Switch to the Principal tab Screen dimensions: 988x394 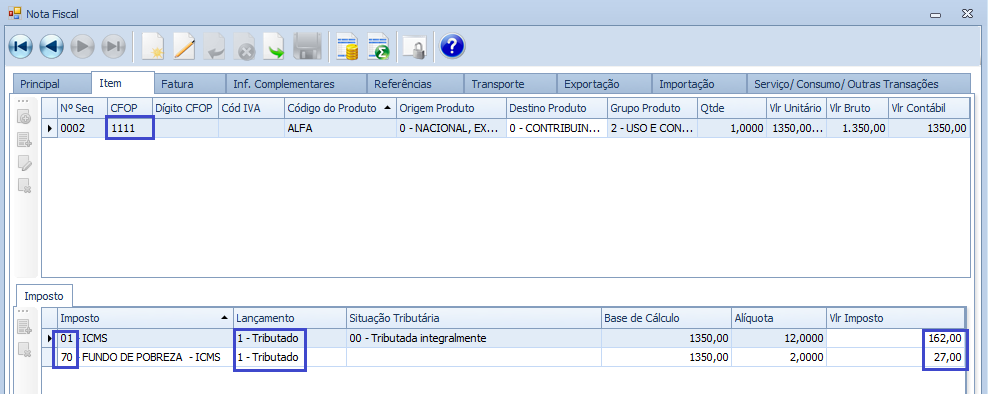(51, 84)
